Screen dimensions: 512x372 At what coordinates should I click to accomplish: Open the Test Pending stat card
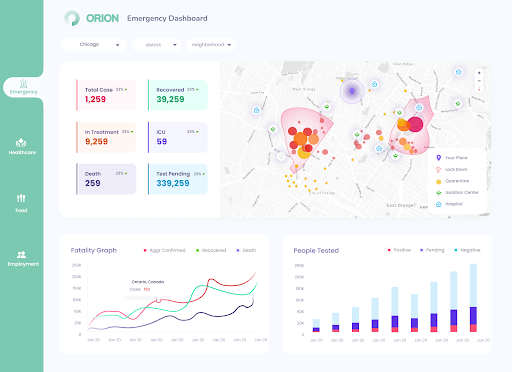click(x=178, y=179)
